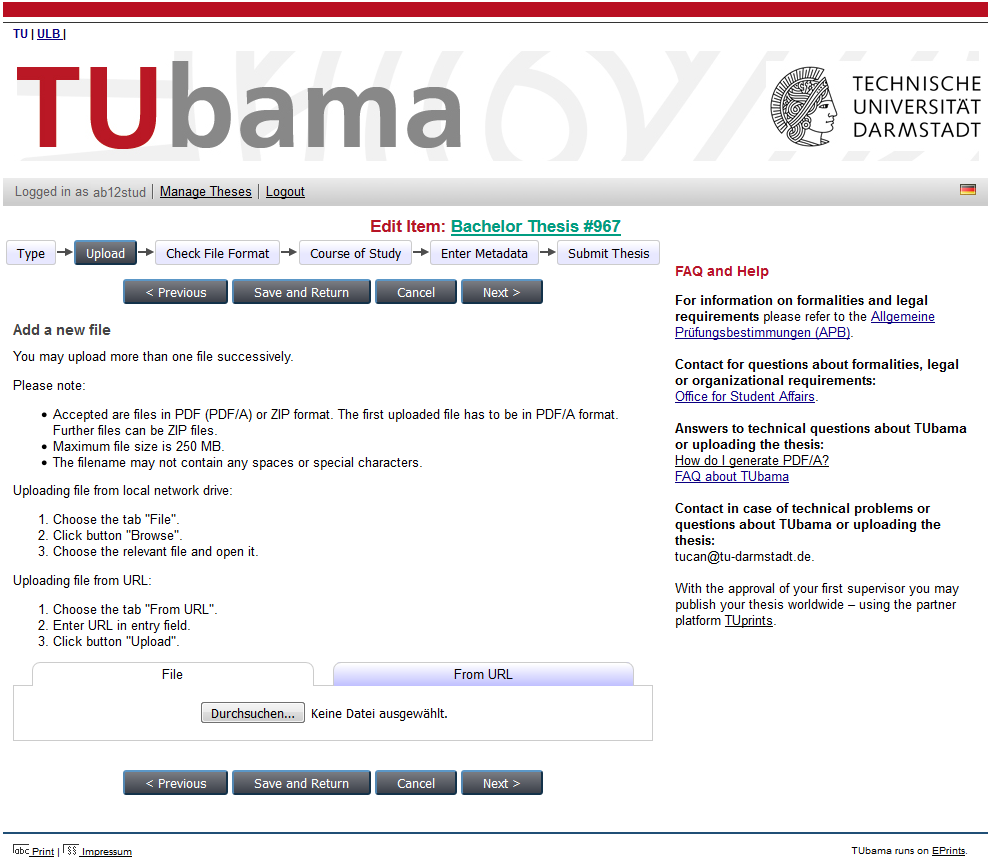
Task: Click the Durchsuchen... browse button
Action: (253, 713)
